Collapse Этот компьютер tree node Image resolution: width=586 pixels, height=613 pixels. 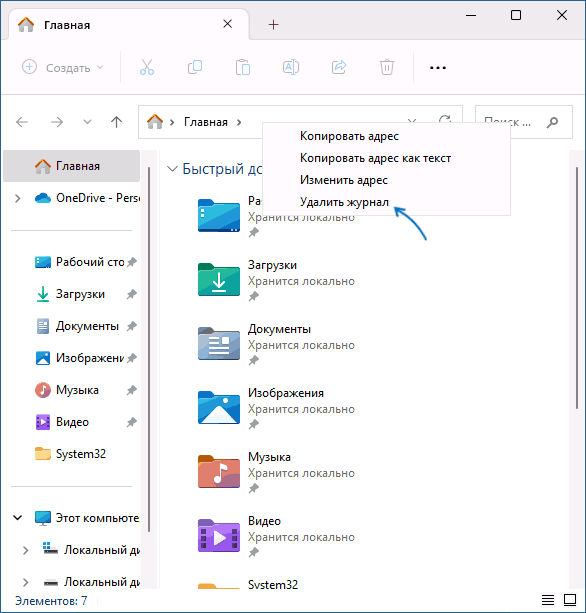coord(18,518)
